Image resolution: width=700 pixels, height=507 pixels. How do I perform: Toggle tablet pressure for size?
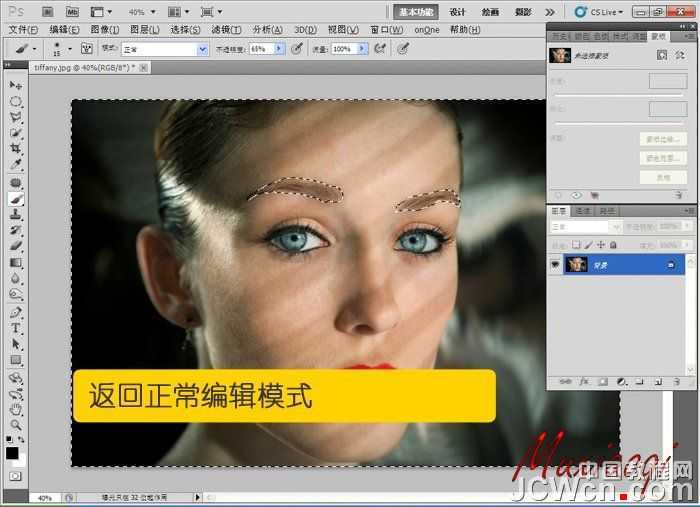pyautogui.click(x=403, y=48)
